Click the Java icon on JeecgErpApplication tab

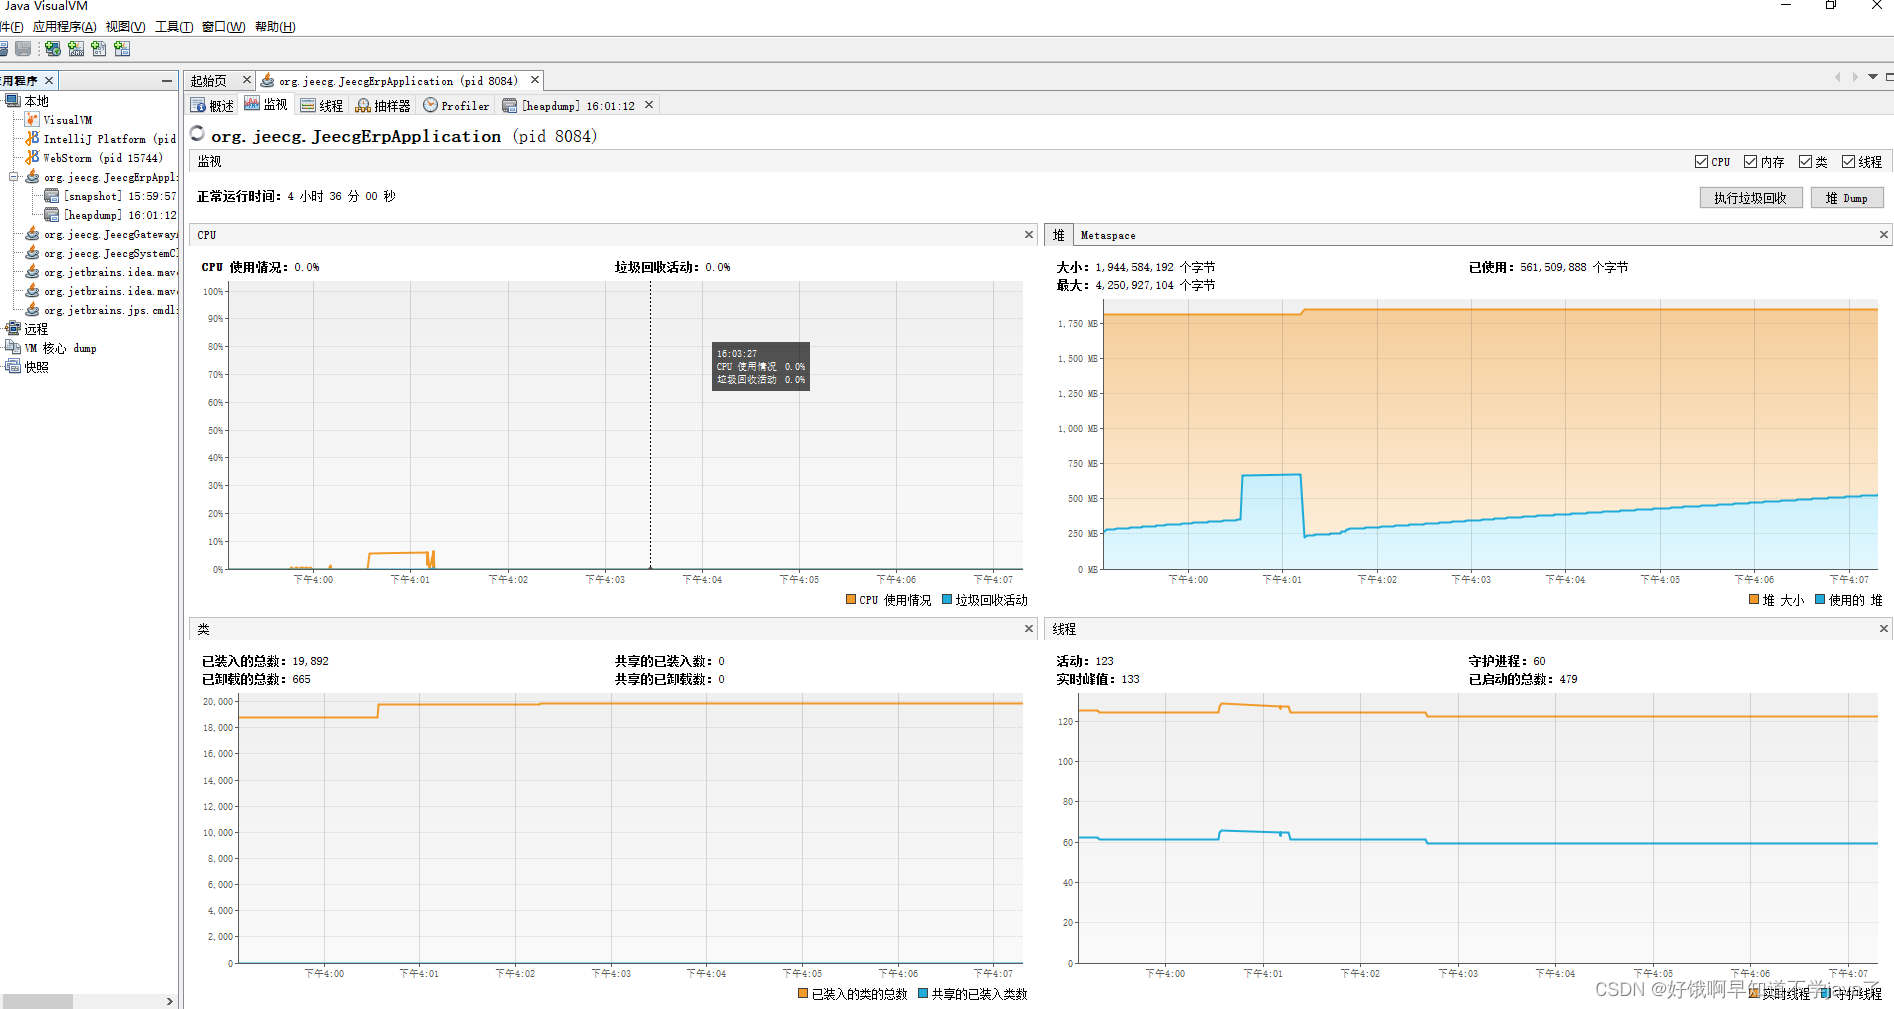click(x=268, y=81)
